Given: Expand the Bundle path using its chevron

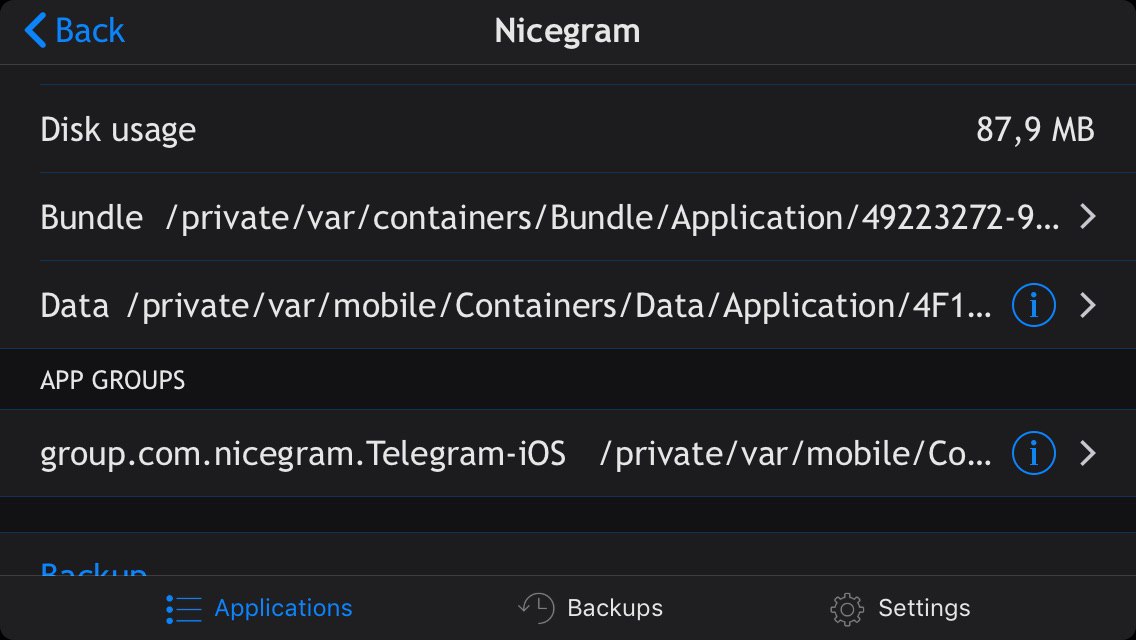Looking at the screenshot, I should [x=1087, y=217].
